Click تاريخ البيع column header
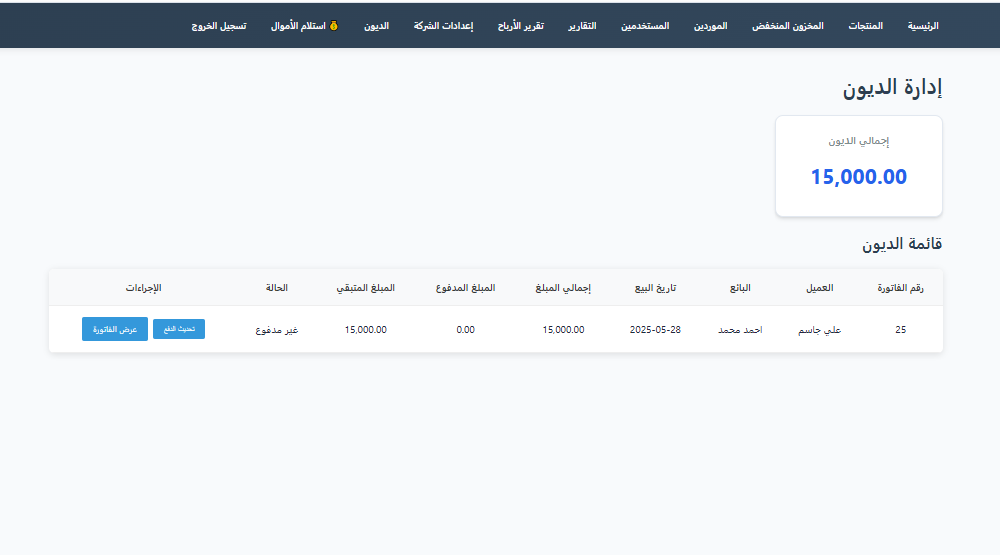 click(x=655, y=288)
